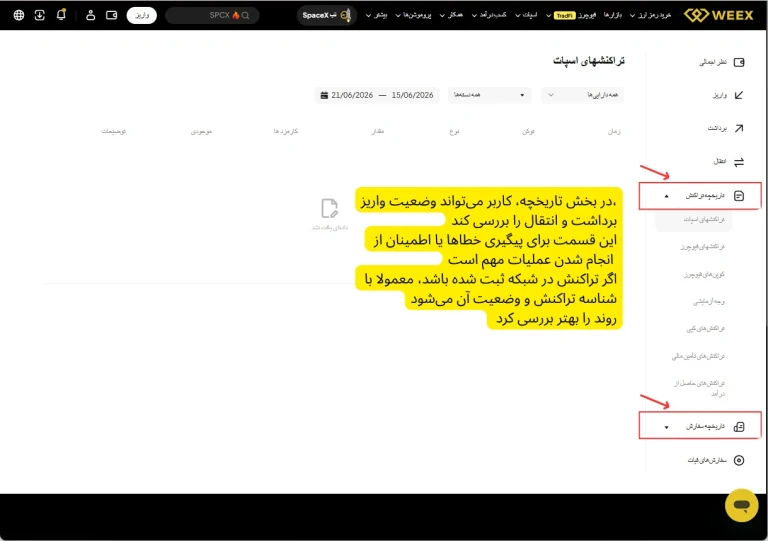The image size is (768, 541).
Task: Click the end date 21/06/2026
Action: (x=352, y=95)
